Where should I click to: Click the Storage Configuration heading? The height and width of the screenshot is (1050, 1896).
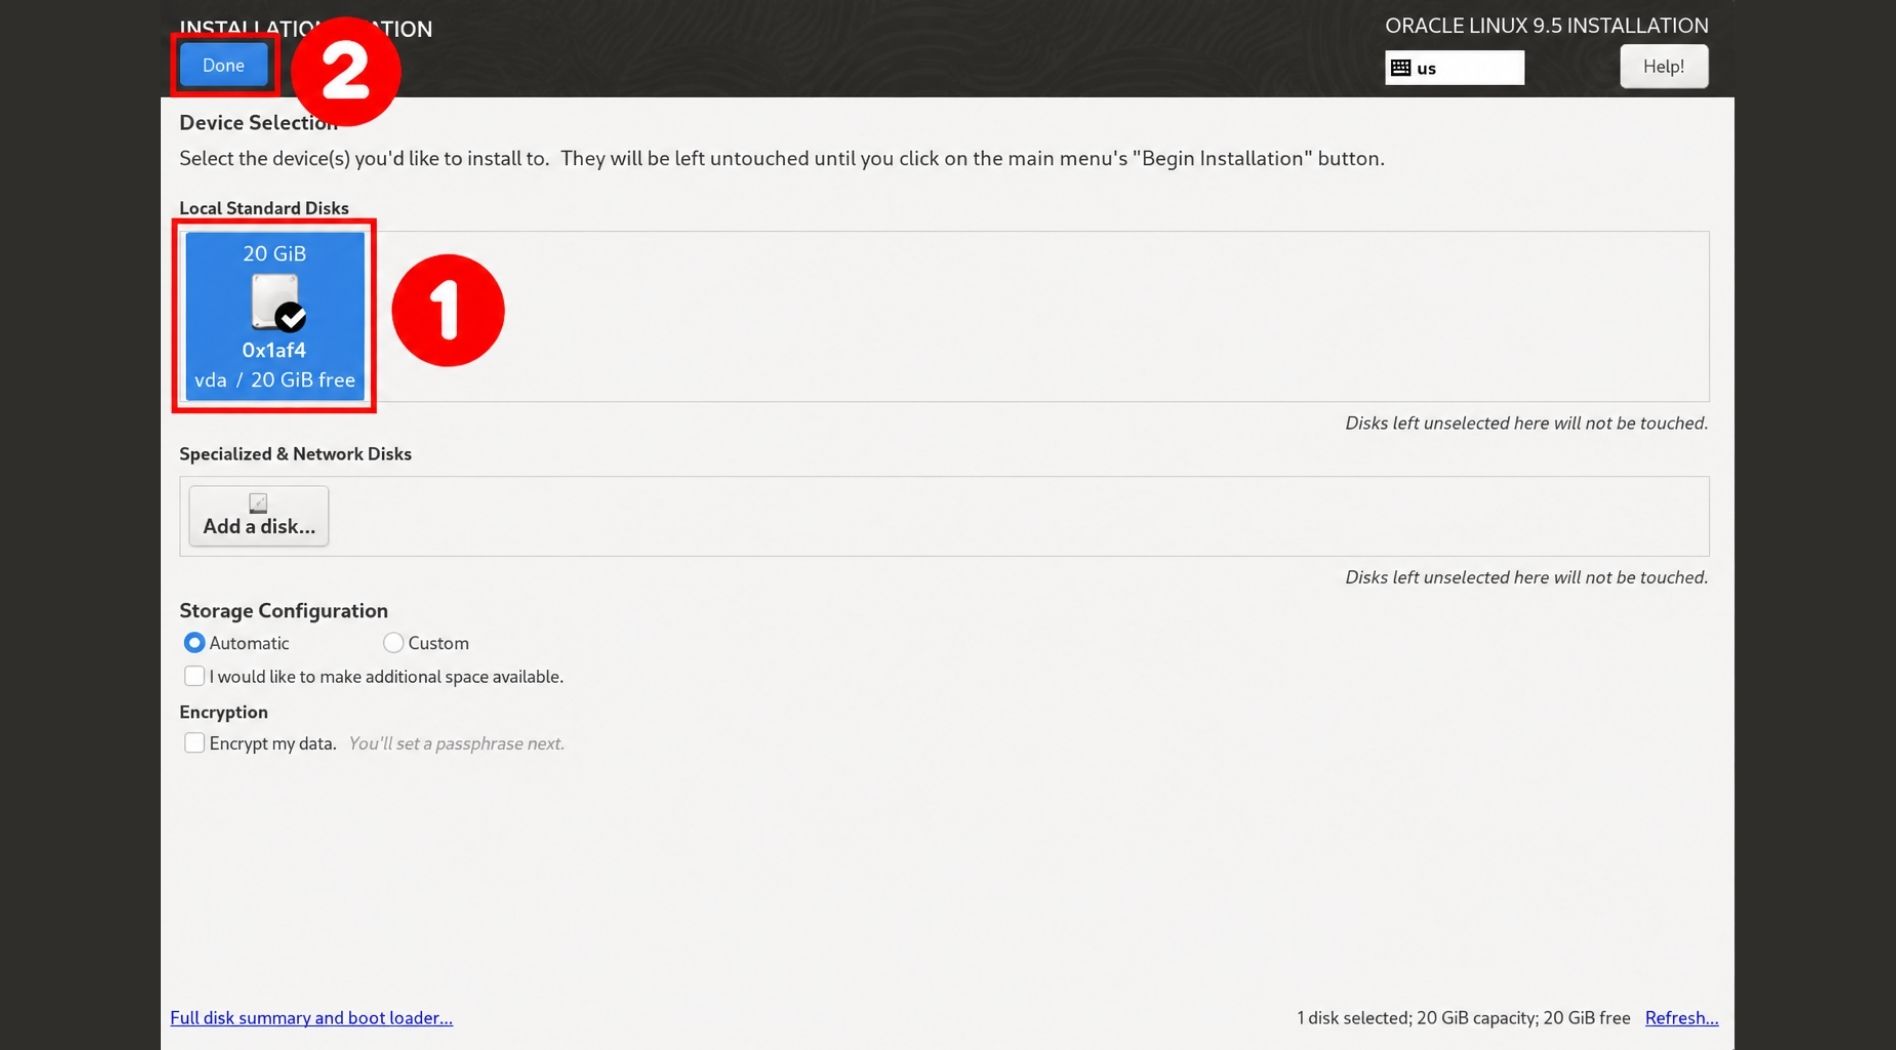pos(283,611)
